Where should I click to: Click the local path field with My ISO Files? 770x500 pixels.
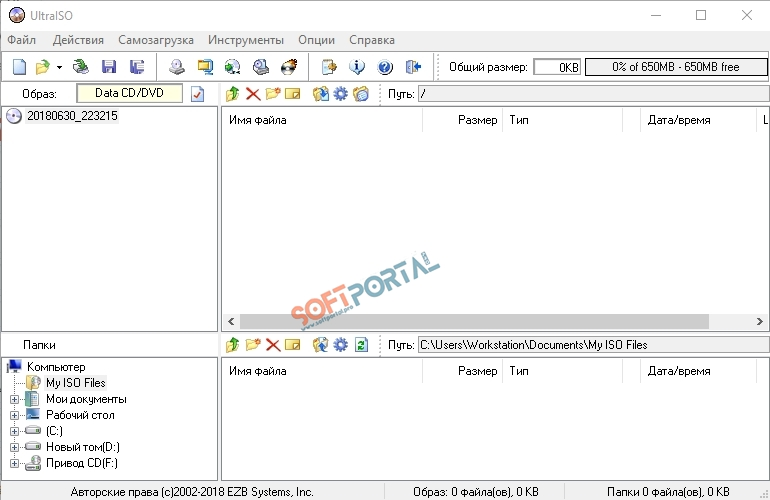click(594, 345)
